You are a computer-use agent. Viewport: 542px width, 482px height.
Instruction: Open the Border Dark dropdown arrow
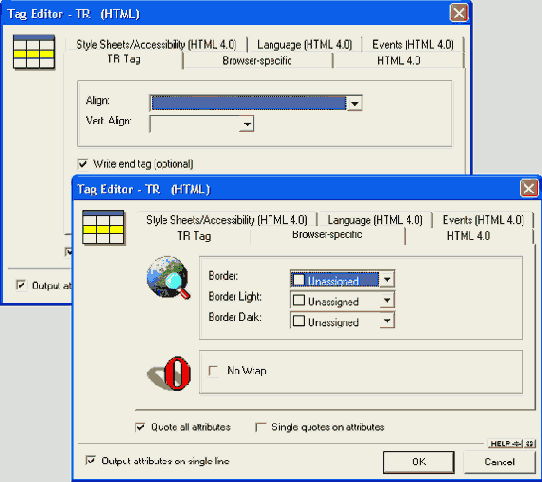tap(387, 321)
